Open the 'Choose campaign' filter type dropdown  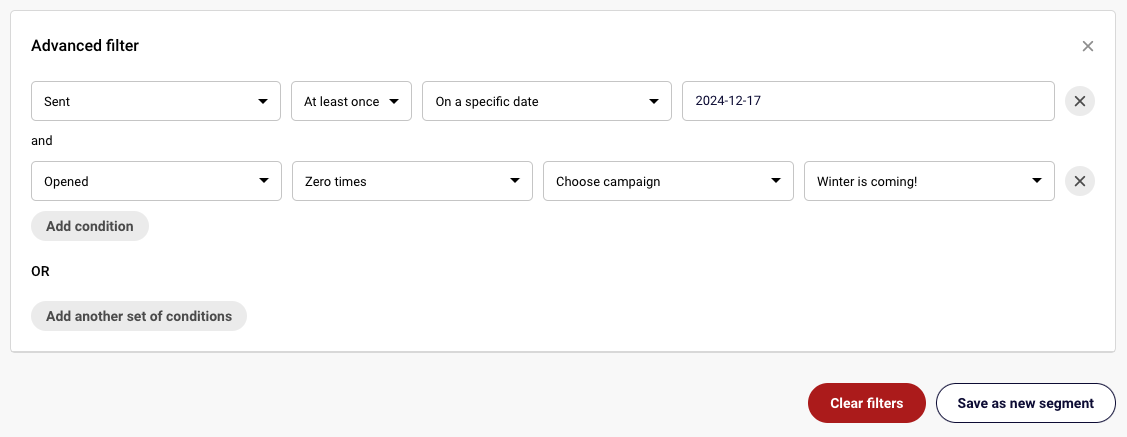pyautogui.click(x=667, y=181)
